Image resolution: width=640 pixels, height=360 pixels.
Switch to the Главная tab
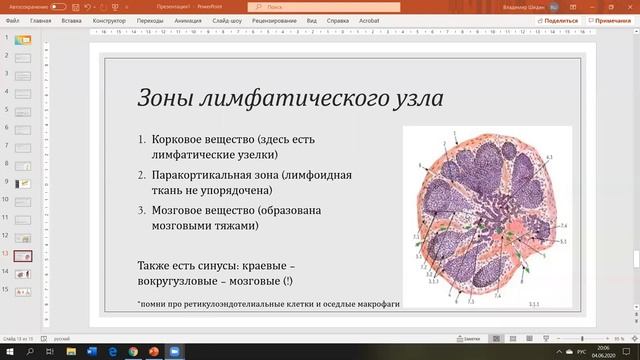40,20
